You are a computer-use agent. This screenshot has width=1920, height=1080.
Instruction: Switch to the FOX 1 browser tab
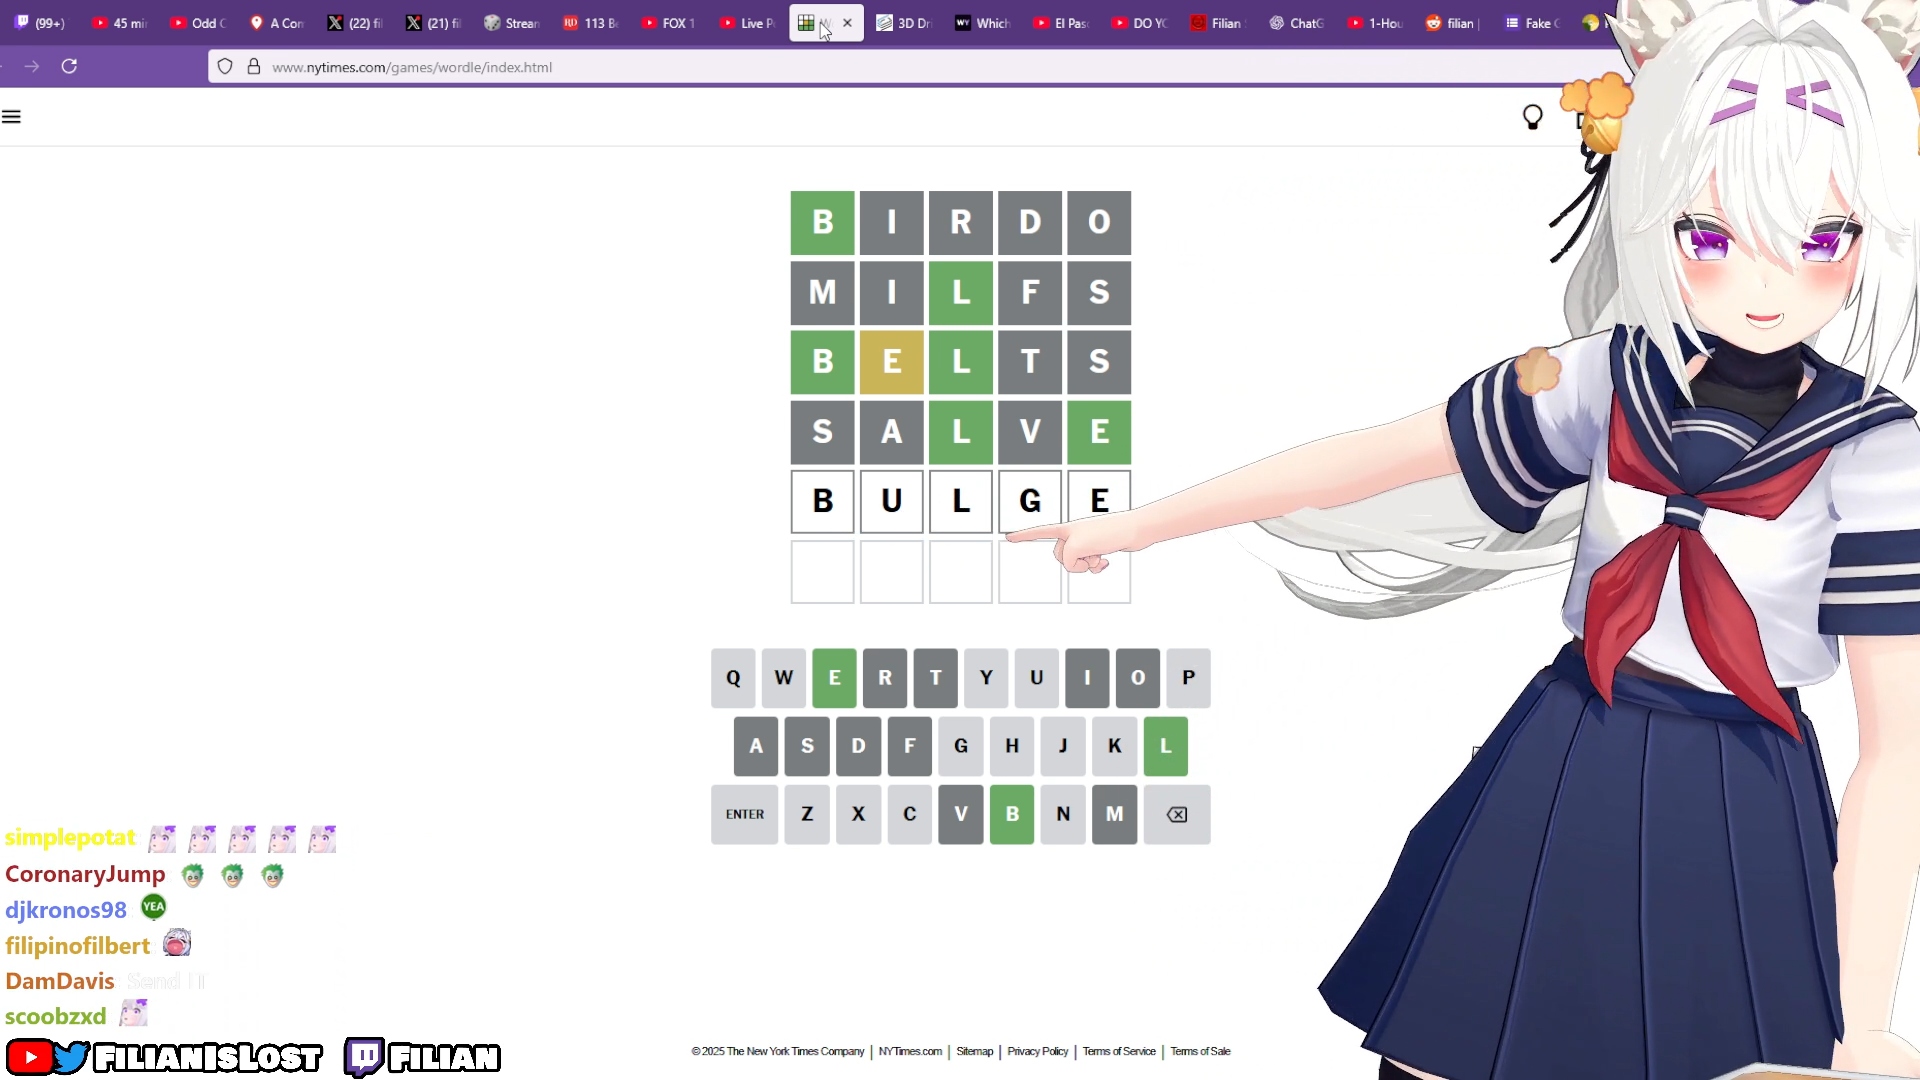[668, 23]
